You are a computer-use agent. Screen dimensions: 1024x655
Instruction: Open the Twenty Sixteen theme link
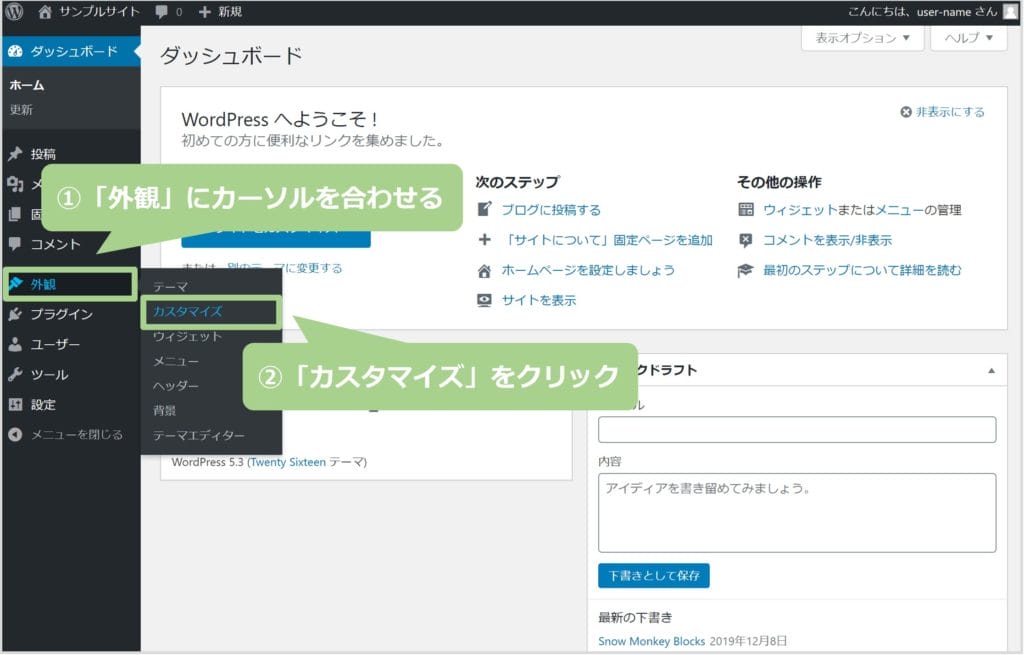288,462
